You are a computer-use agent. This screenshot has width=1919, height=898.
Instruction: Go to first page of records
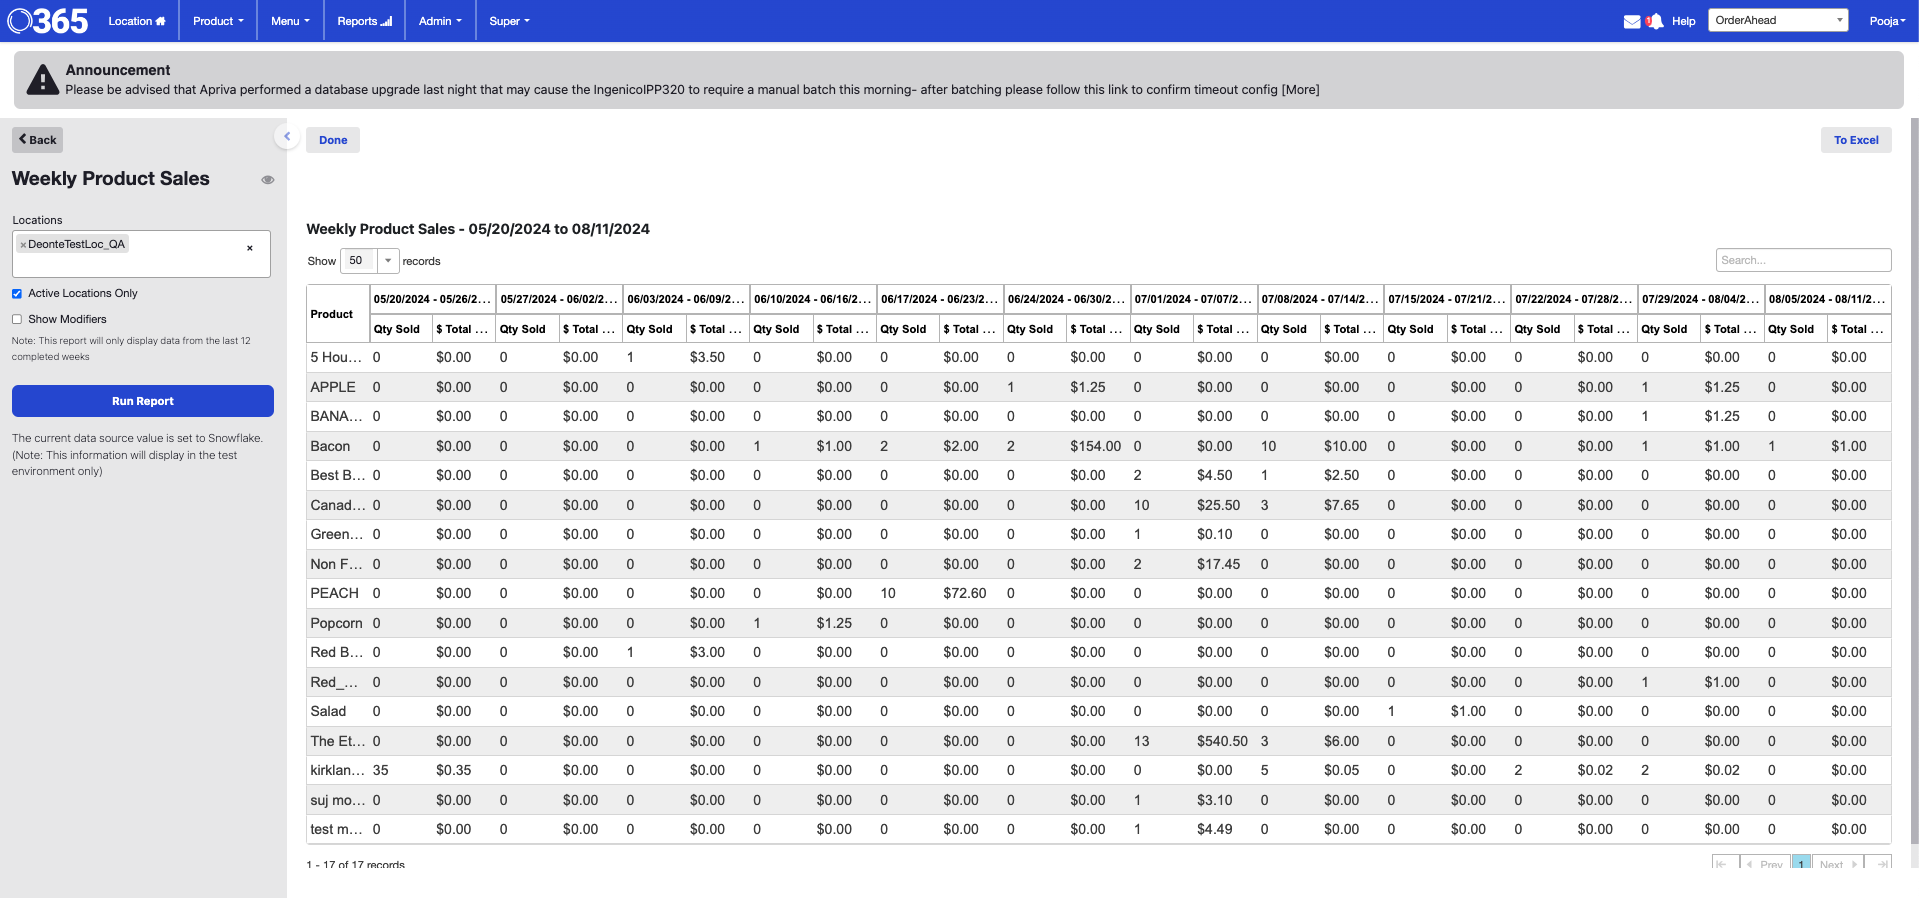1724,864
